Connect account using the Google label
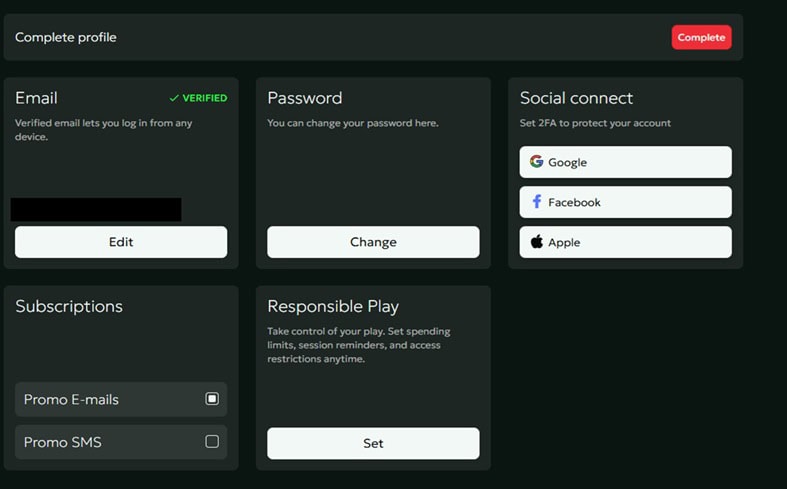 [567, 162]
